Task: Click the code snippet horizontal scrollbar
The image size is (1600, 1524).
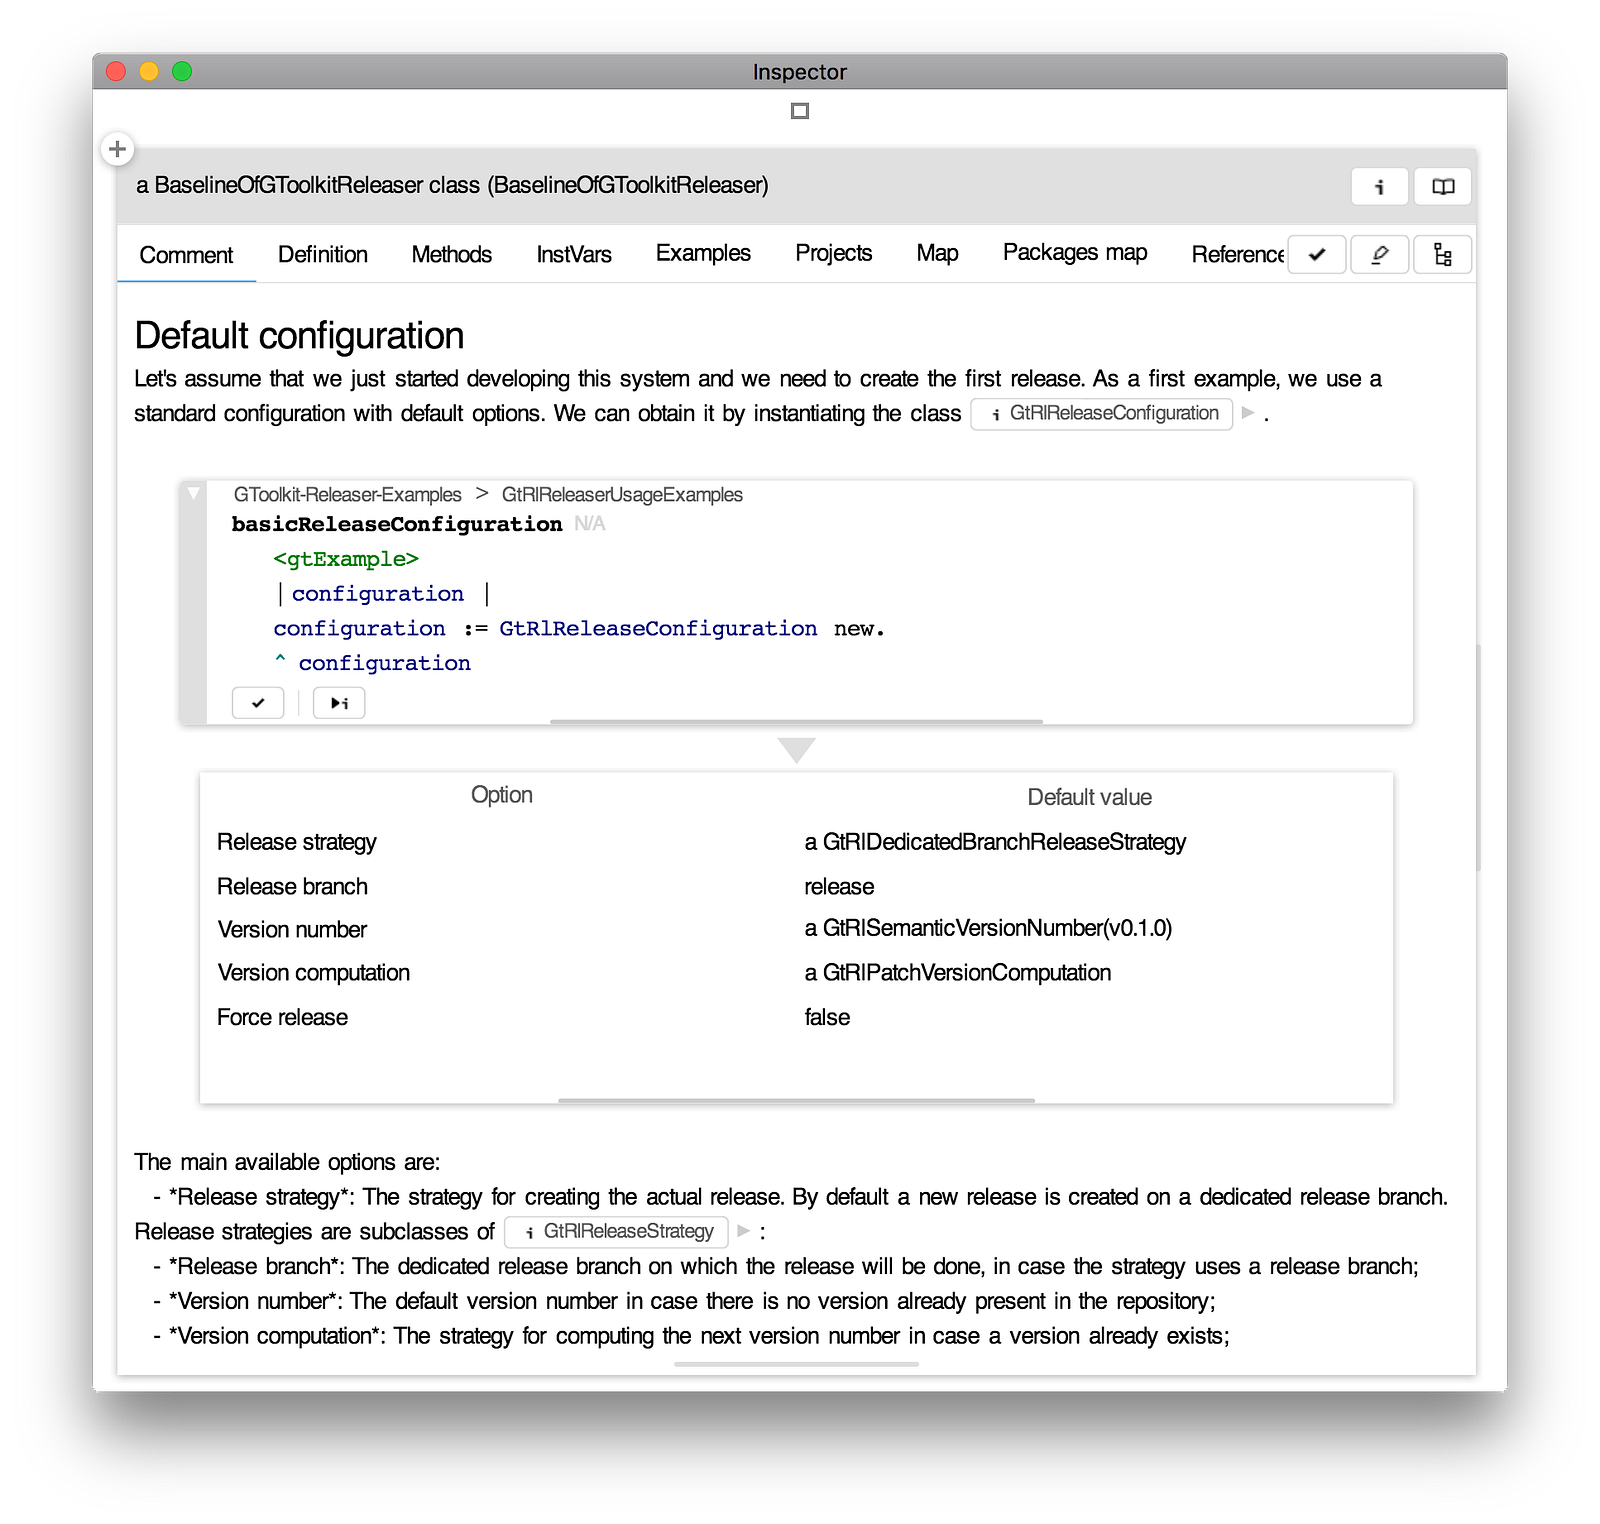Action: (796, 721)
